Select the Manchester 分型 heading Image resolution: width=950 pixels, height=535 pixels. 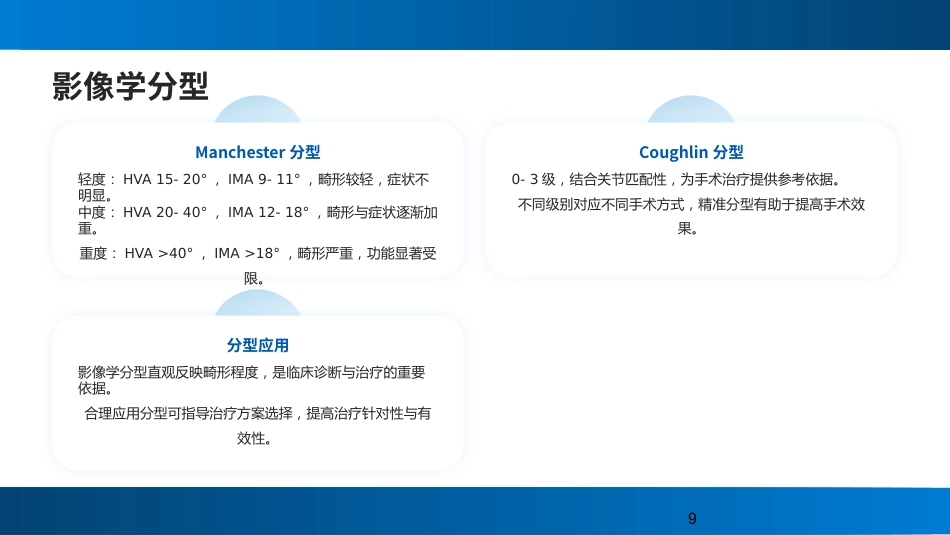(257, 152)
